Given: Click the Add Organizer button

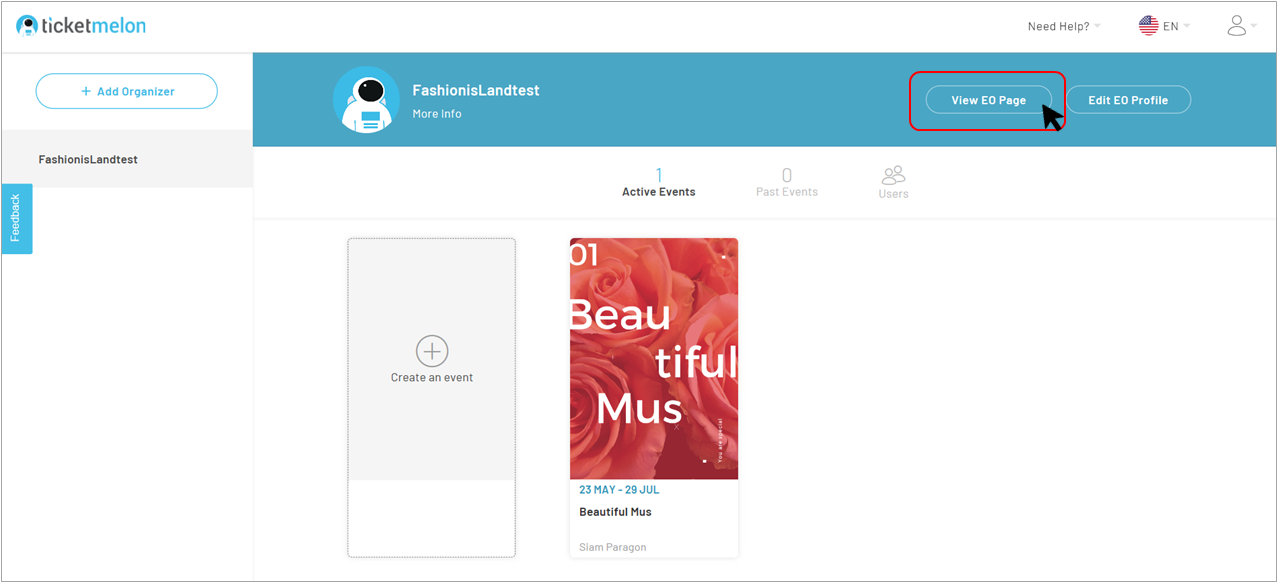Looking at the screenshot, I should pos(127,91).
